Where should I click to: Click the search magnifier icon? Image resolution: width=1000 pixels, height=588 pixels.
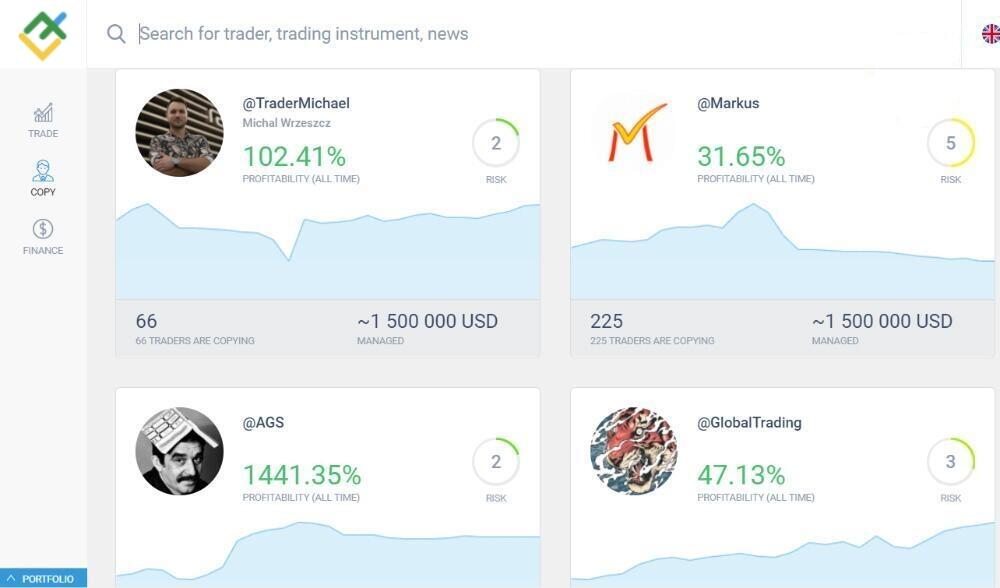tap(116, 34)
